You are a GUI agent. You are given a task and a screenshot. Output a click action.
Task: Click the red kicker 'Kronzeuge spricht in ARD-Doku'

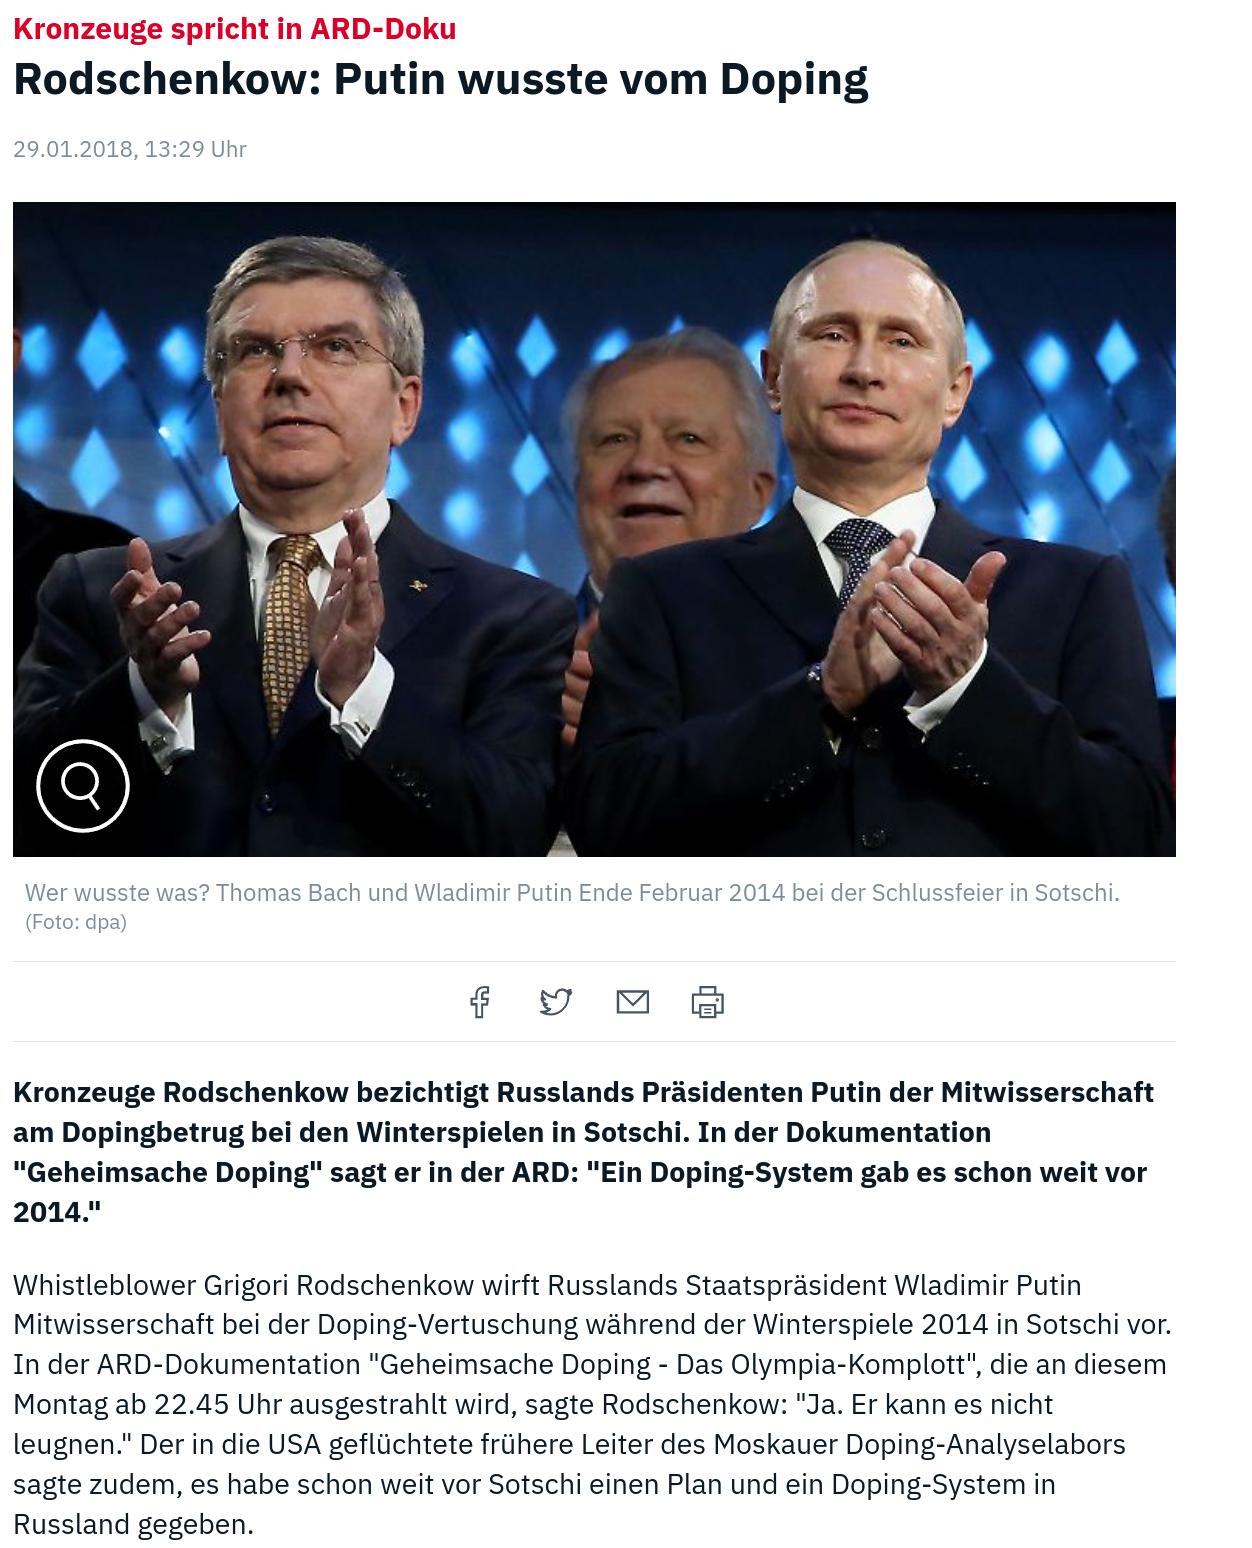[234, 29]
